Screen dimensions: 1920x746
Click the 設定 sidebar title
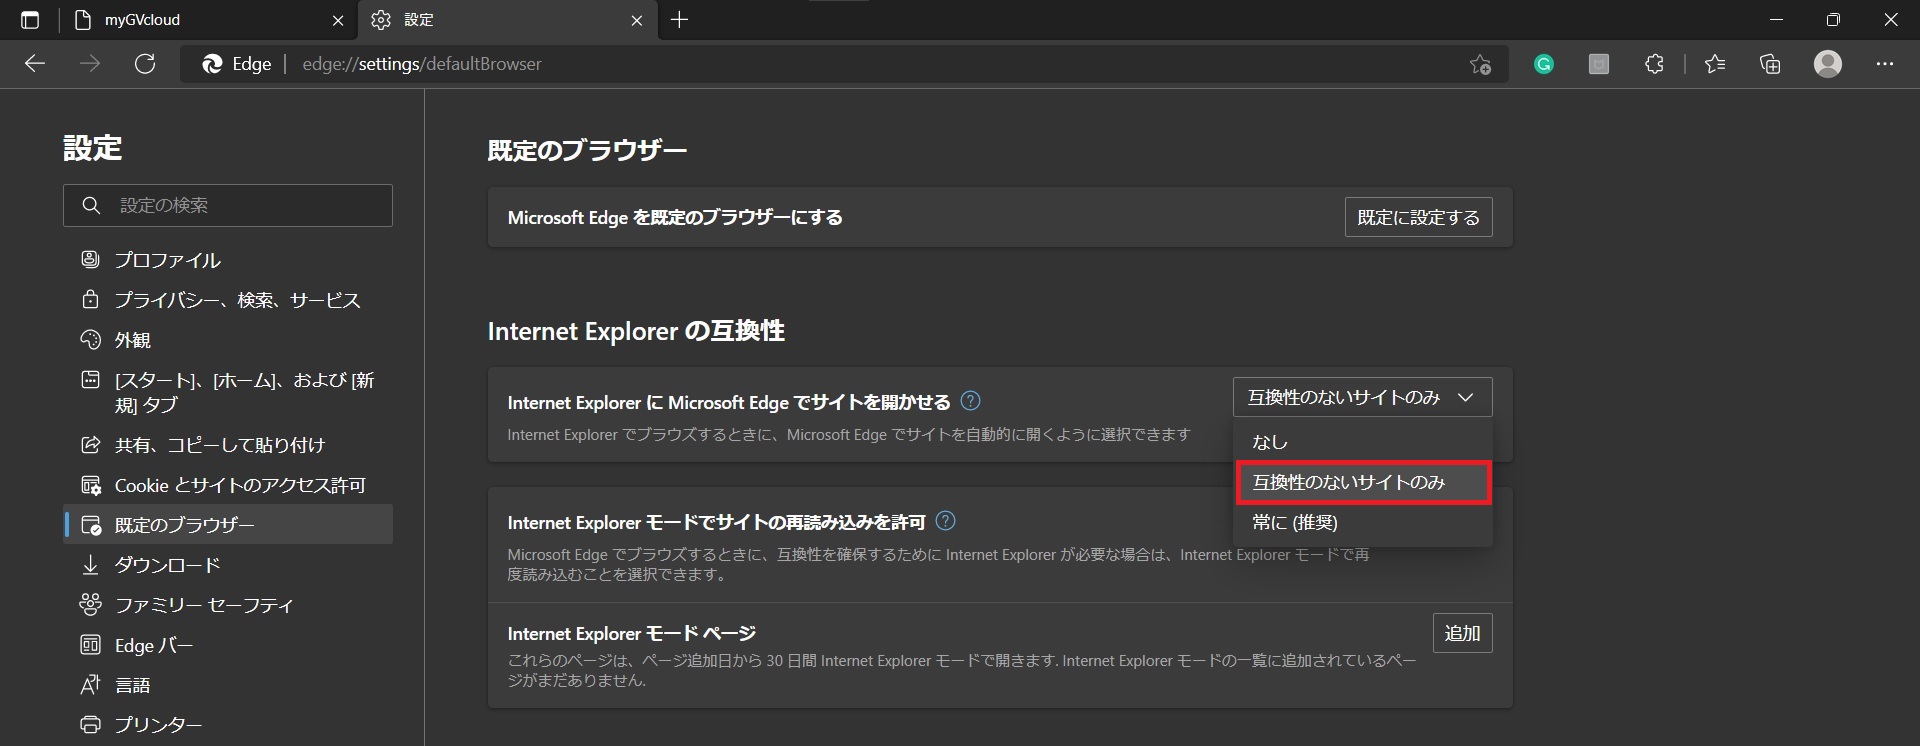pos(92,148)
